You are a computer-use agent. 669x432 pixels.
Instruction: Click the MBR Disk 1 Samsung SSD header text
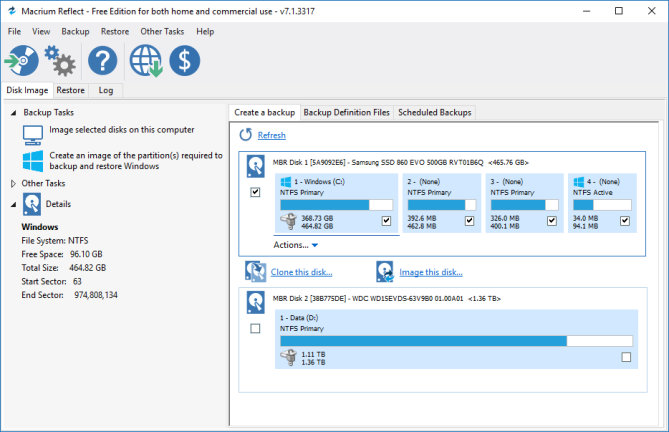[401, 162]
